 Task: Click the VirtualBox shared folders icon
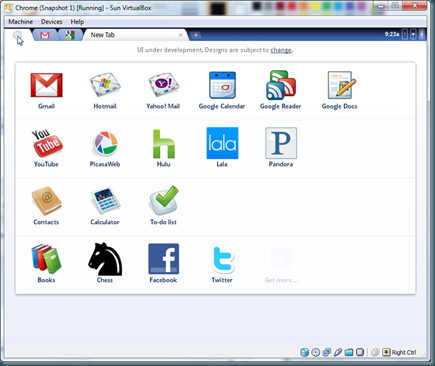tap(349, 352)
